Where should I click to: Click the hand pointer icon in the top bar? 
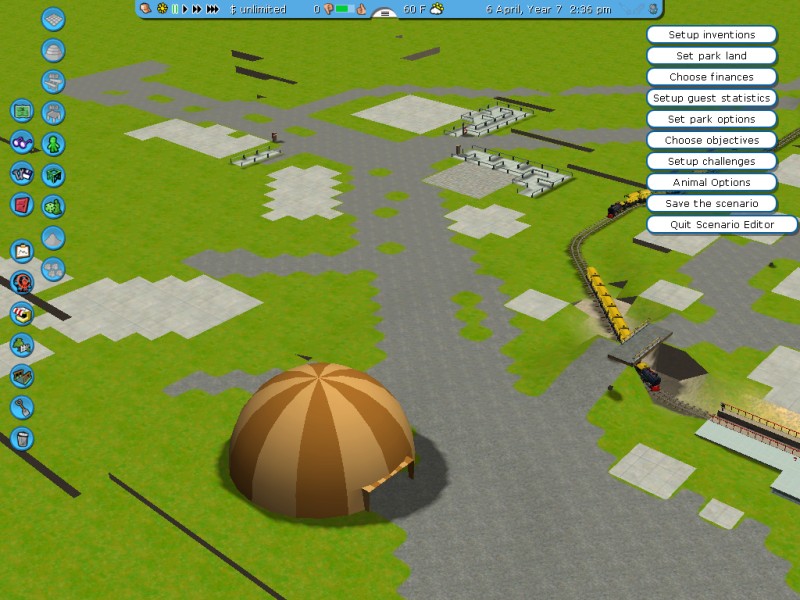pos(146,9)
